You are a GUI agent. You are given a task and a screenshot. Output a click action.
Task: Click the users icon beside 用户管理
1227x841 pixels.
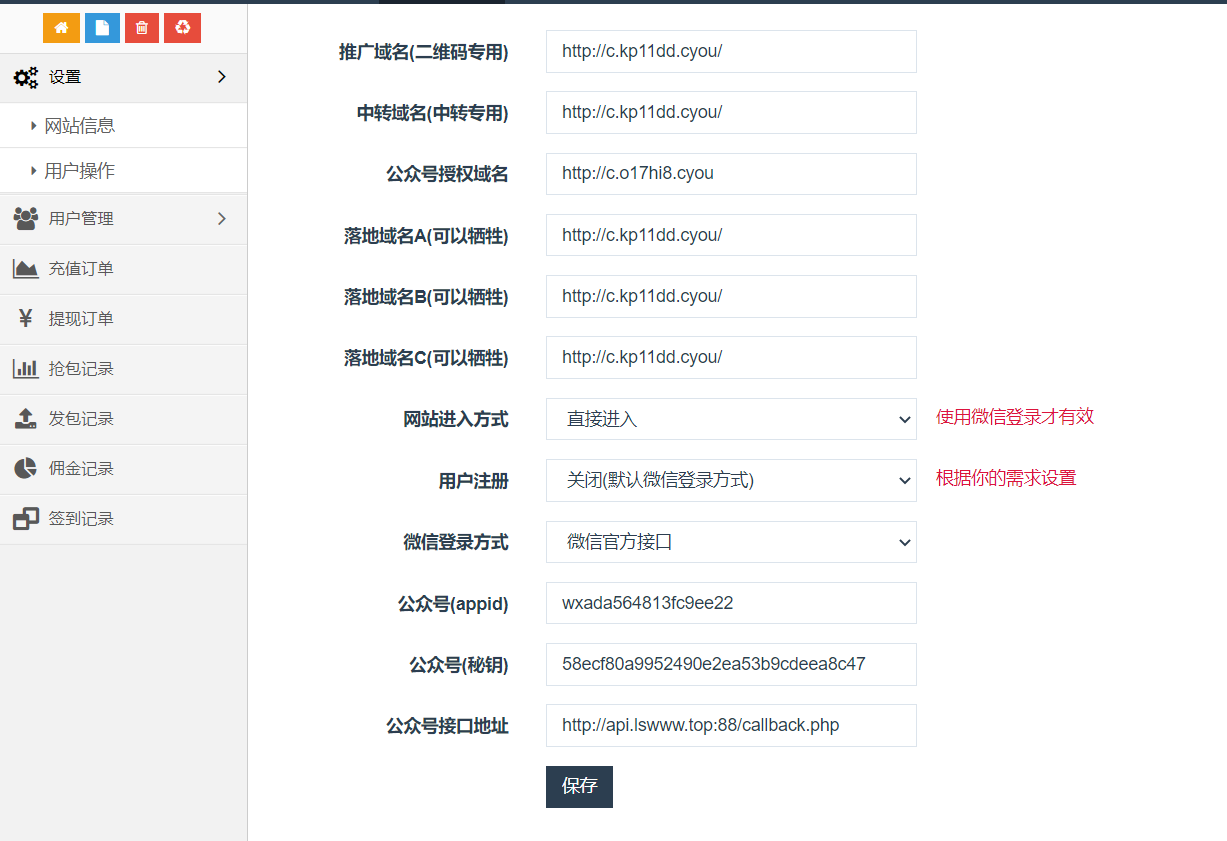click(26, 218)
